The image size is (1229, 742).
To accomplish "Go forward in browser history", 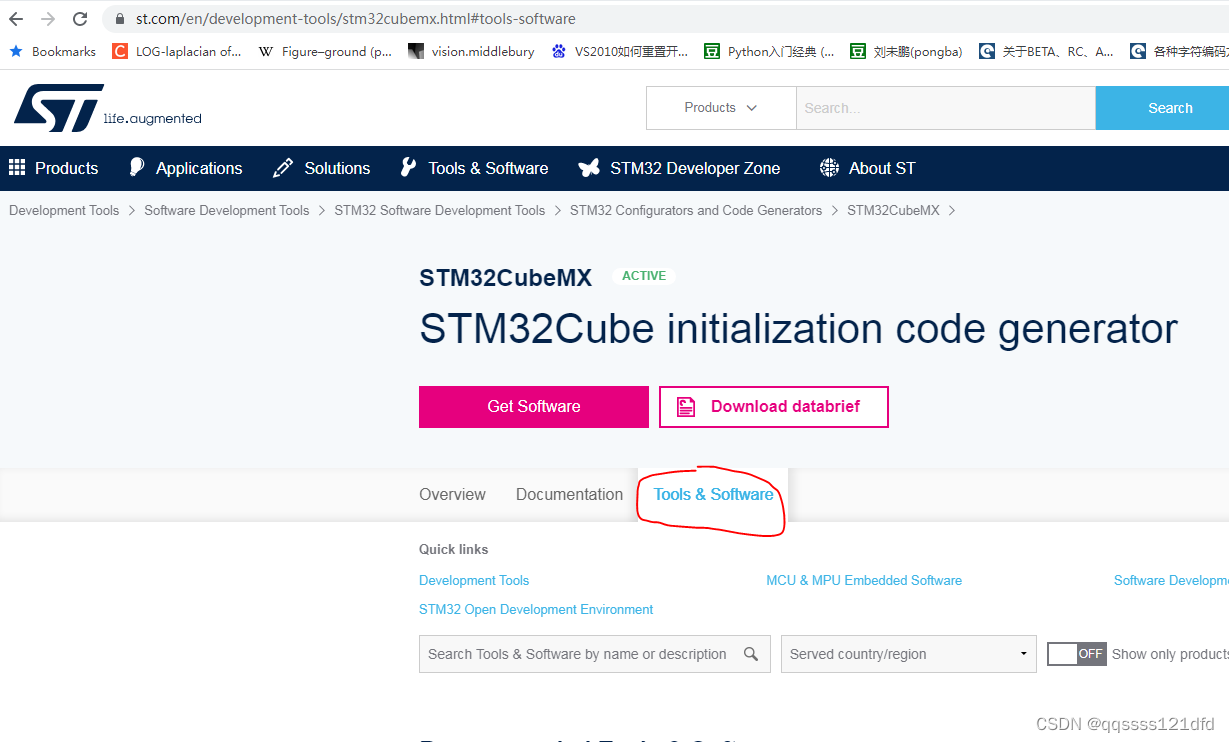I will pos(47,19).
